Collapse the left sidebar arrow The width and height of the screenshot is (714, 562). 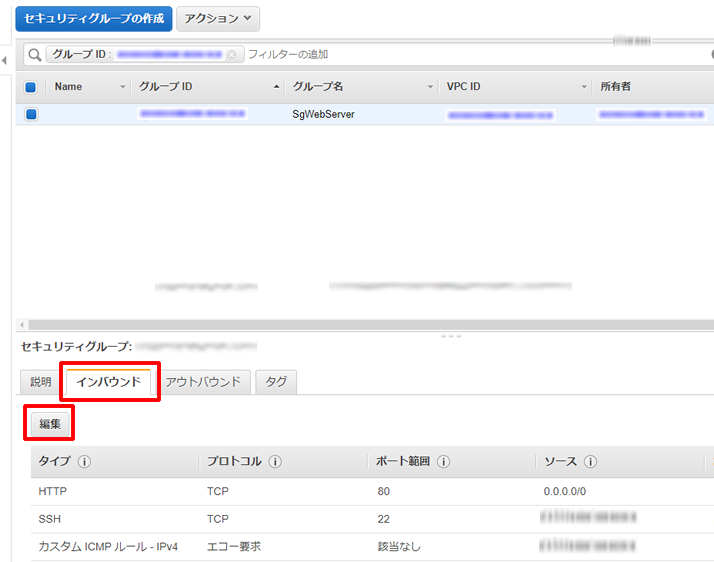[5, 60]
